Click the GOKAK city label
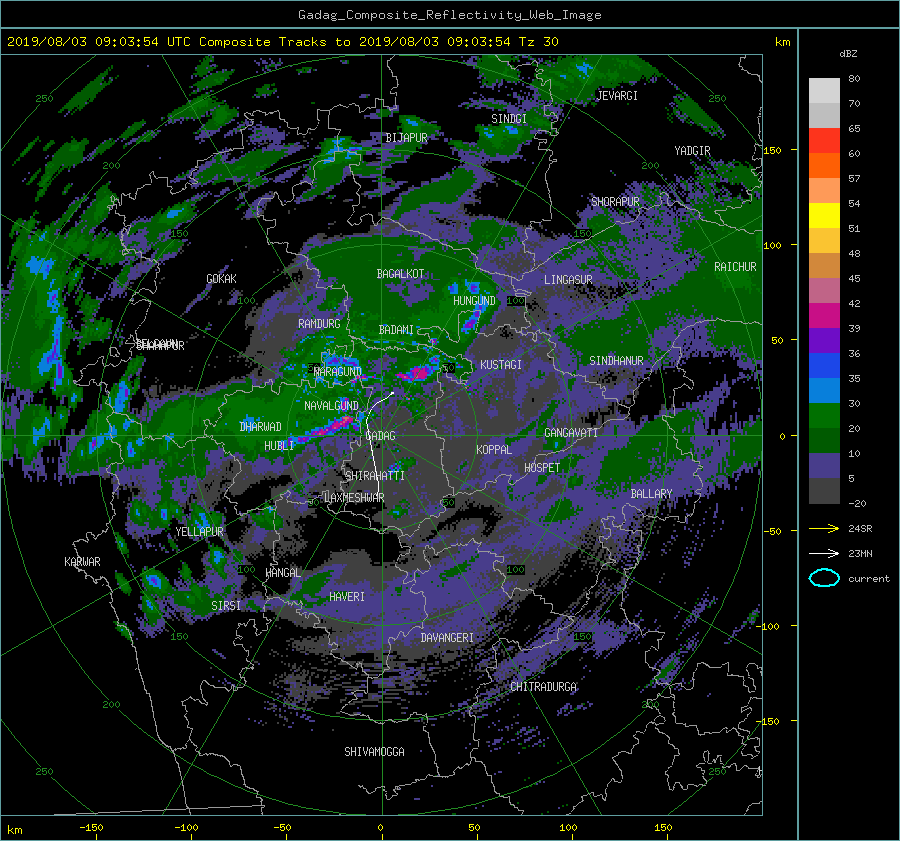 coord(221,278)
